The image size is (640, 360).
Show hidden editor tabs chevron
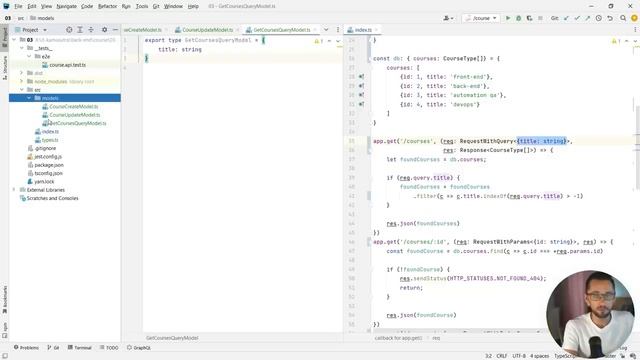pyautogui.click(x=326, y=30)
